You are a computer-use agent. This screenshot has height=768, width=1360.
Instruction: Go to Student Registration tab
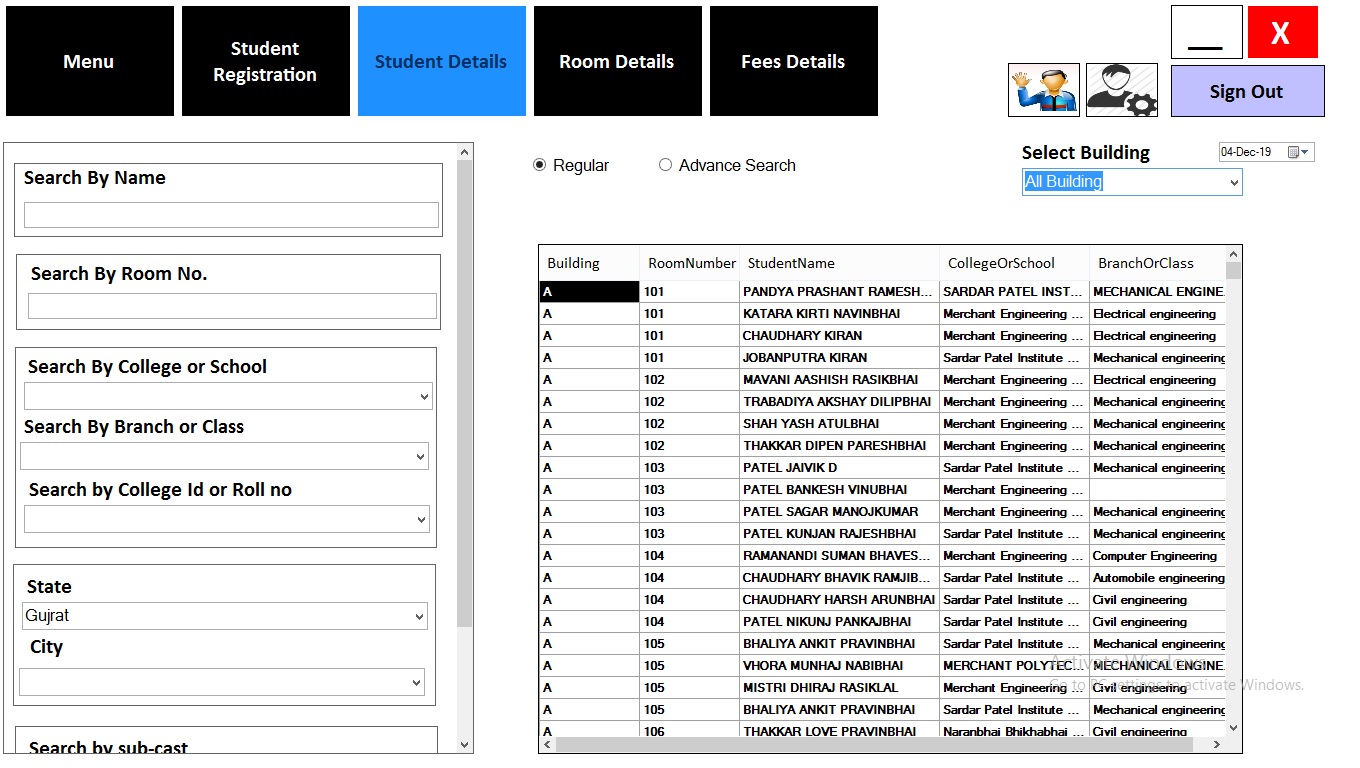[265, 60]
